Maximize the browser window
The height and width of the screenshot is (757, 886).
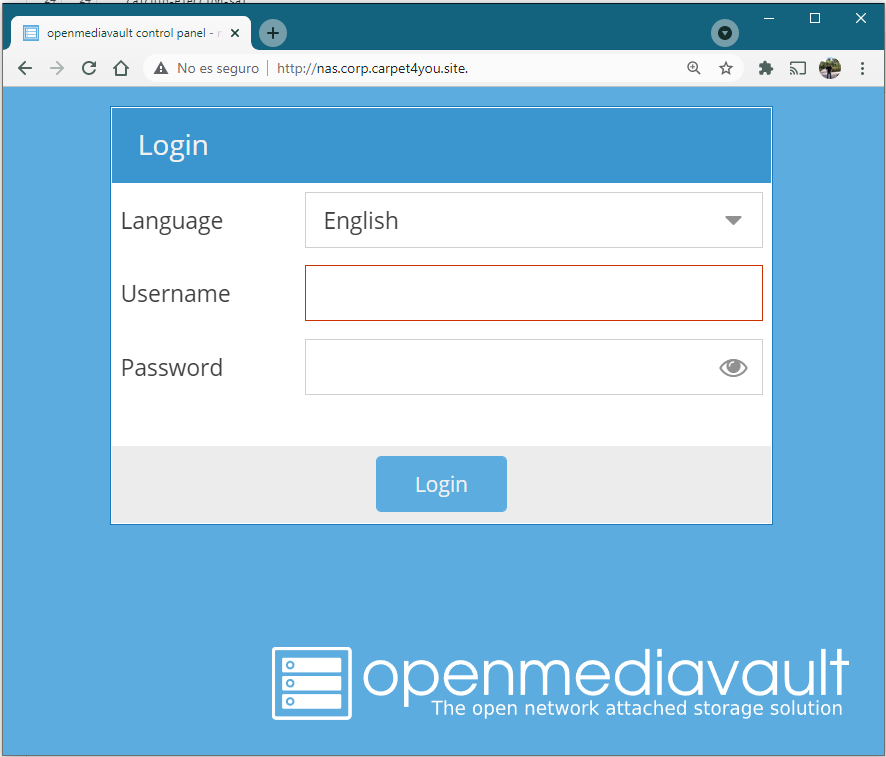click(x=815, y=19)
